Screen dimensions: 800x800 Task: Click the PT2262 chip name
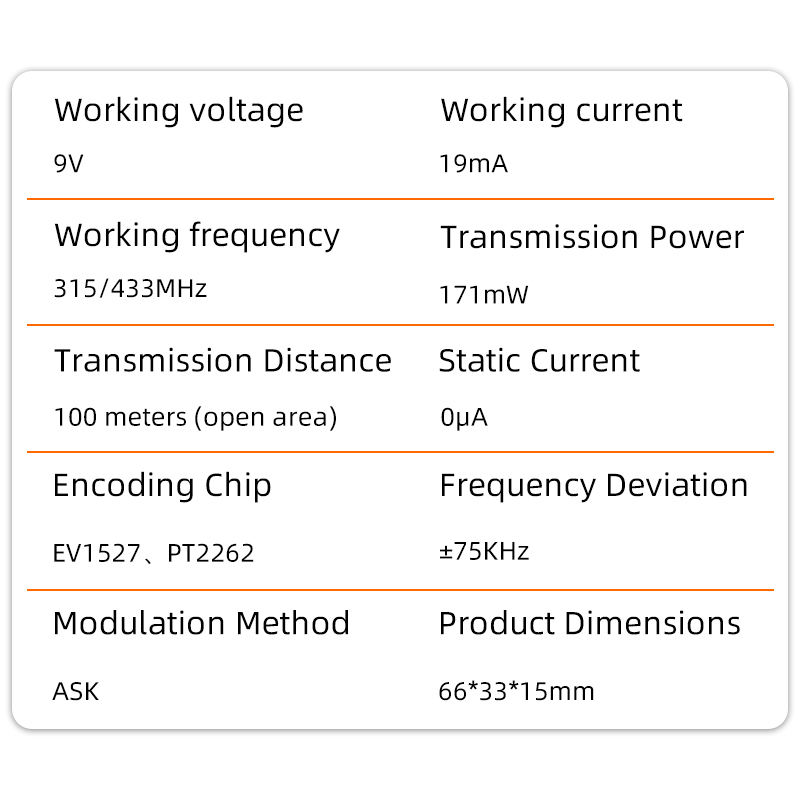(211, 553)
